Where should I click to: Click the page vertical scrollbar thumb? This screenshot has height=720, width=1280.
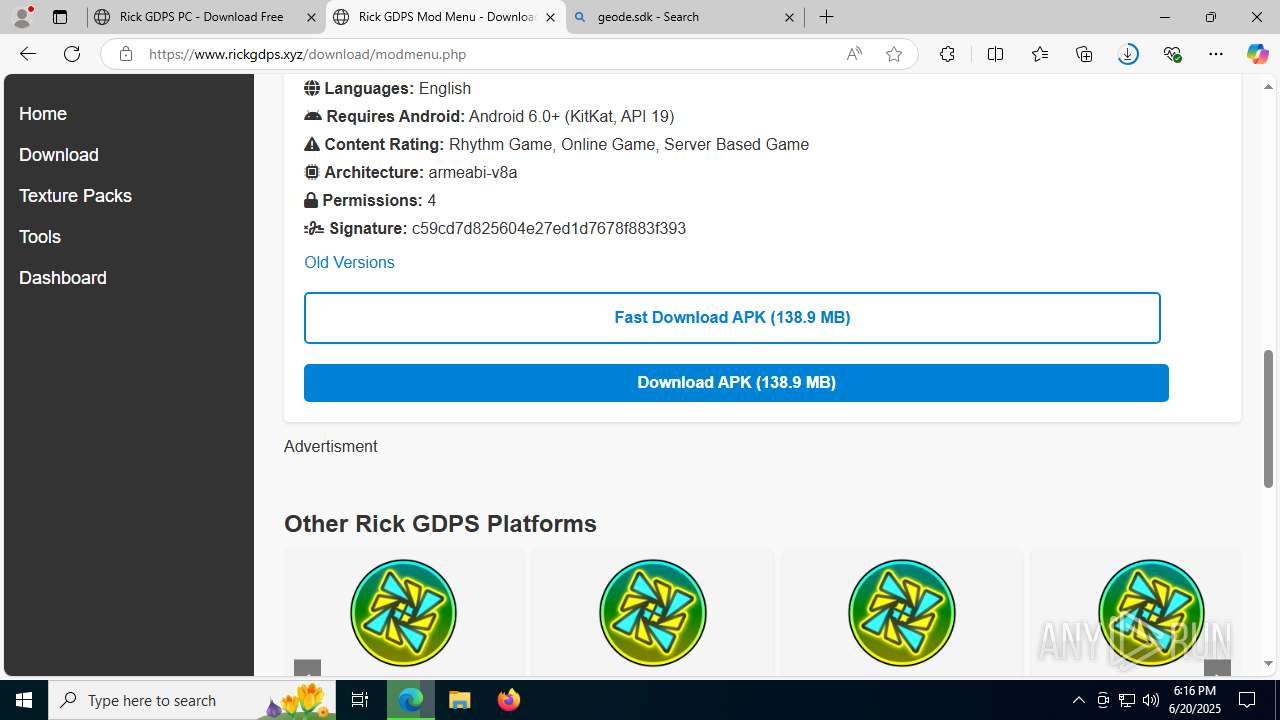click(1269, 418)
